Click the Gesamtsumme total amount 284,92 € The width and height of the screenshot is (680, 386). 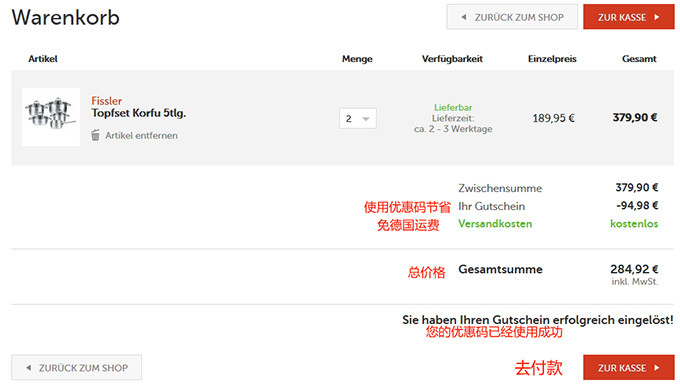click(634, 269)
